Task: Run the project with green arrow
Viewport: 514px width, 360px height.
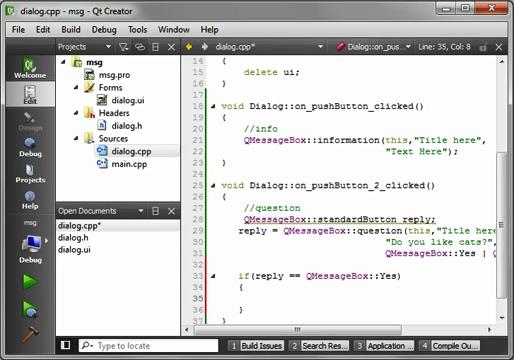Action: pos(30,281)
